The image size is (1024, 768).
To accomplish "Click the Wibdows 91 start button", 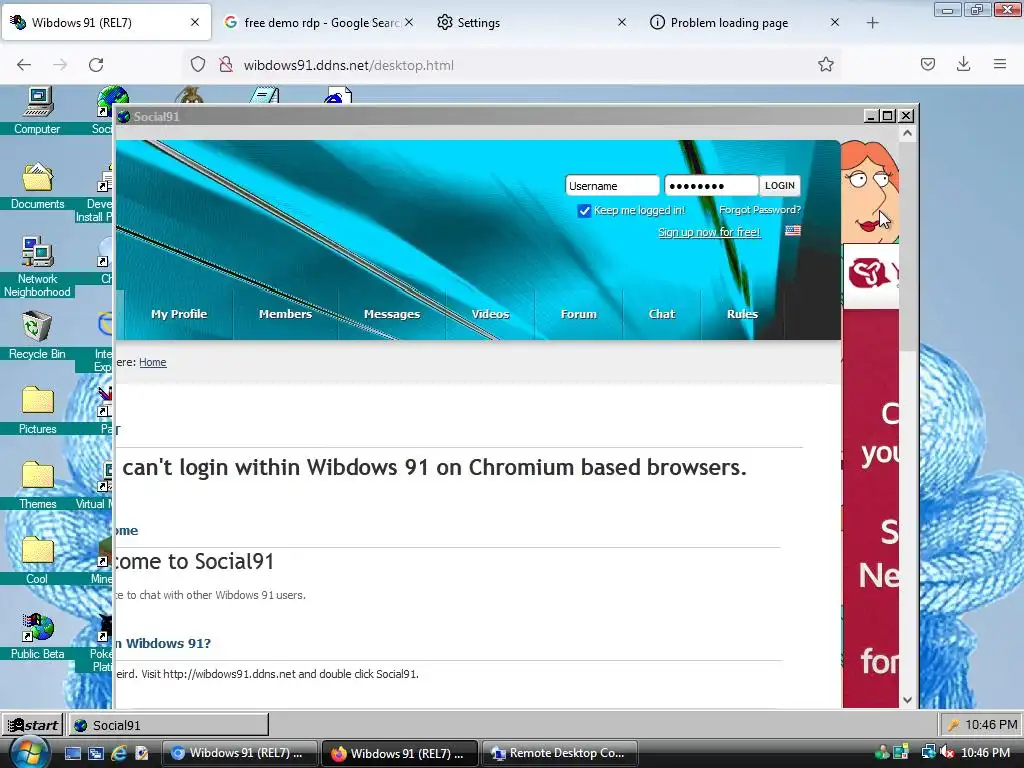I will pyautogui.click(x=32, y=725).
